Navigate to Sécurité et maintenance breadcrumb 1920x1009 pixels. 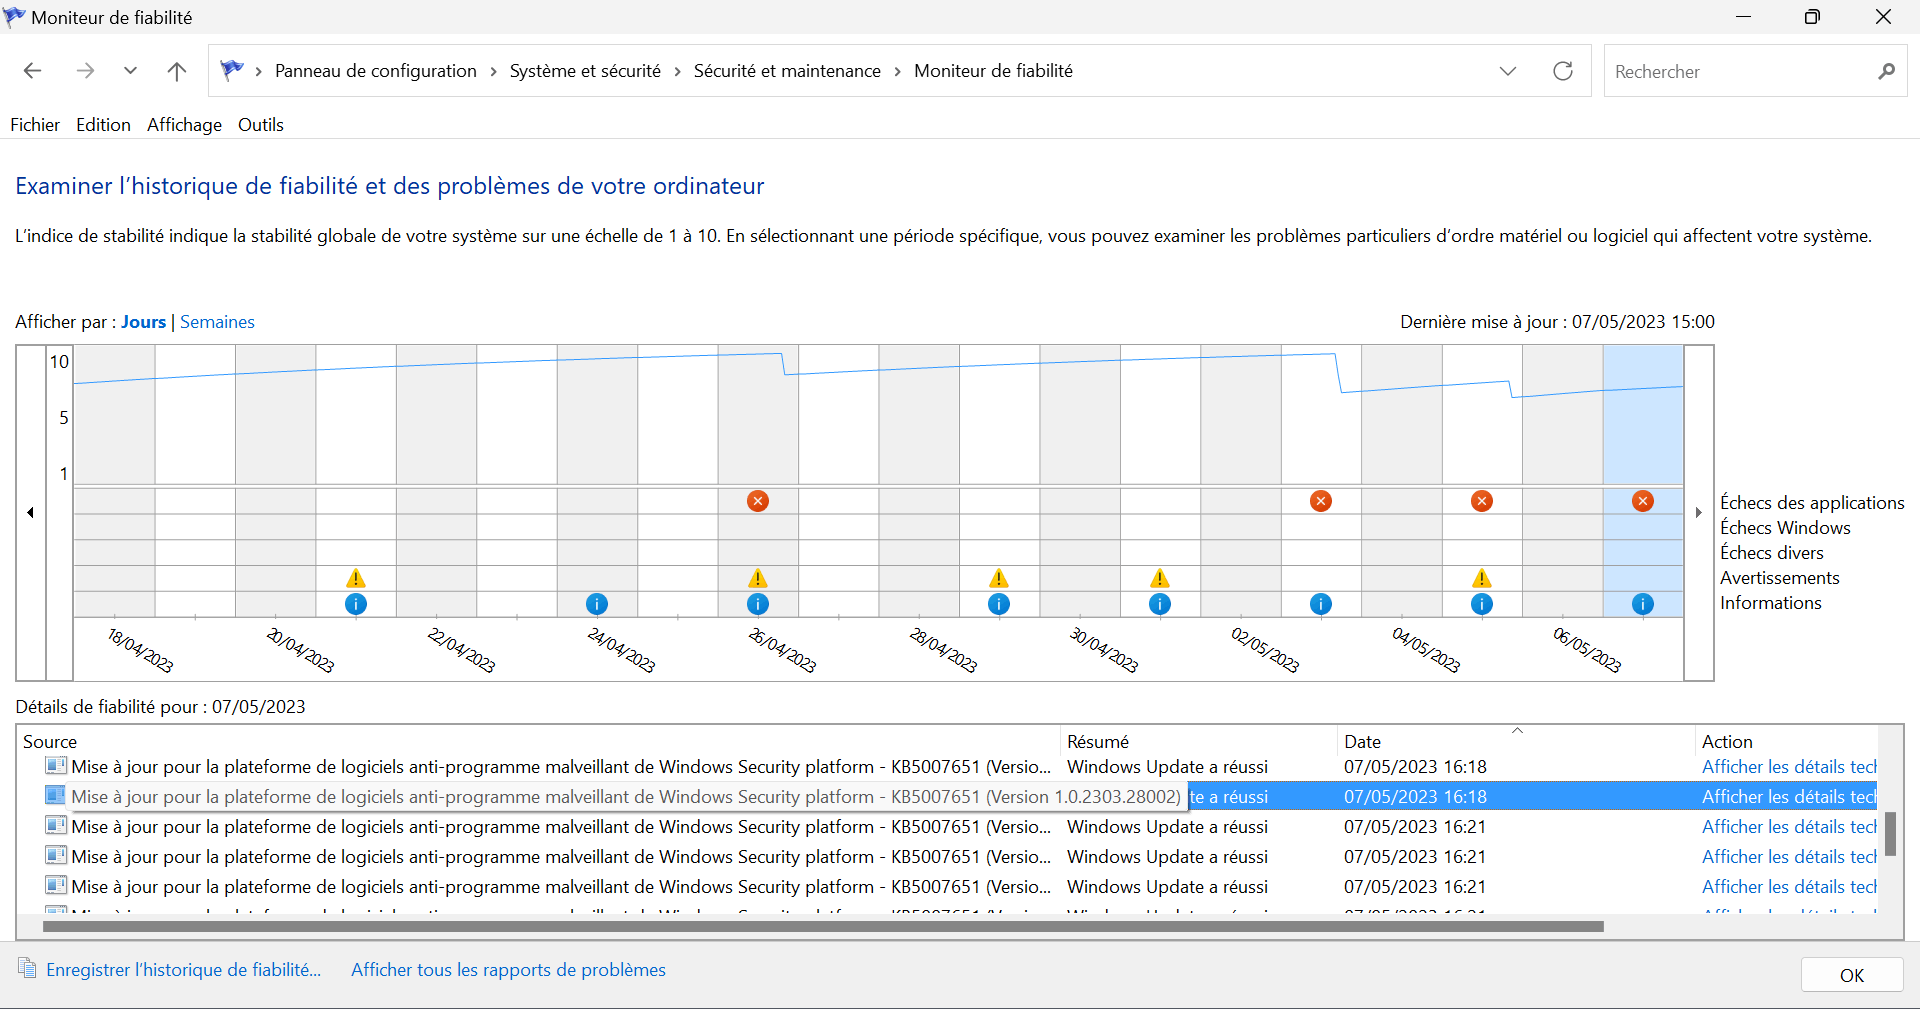click(787, 71)
